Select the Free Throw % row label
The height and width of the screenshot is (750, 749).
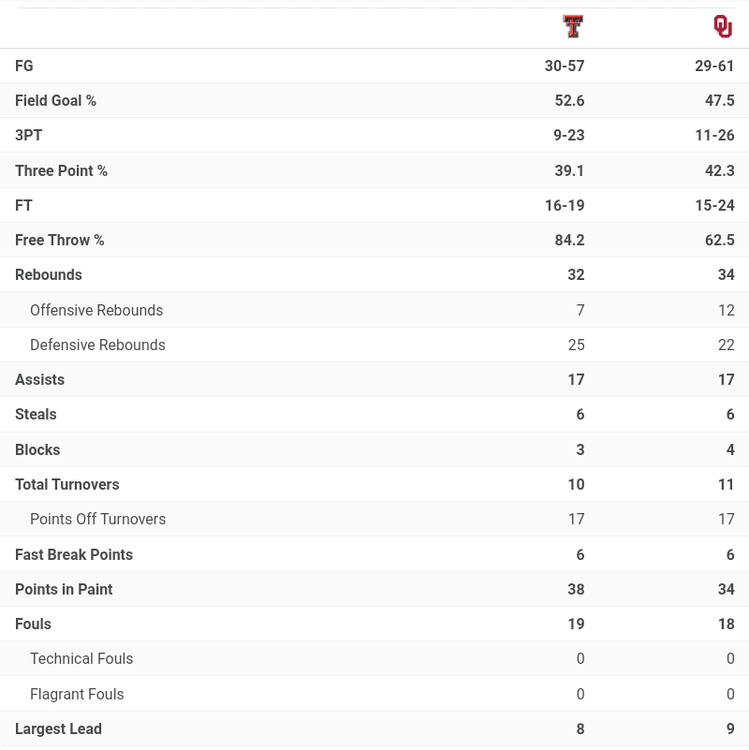pyautogui.click(x=60, y=240)
